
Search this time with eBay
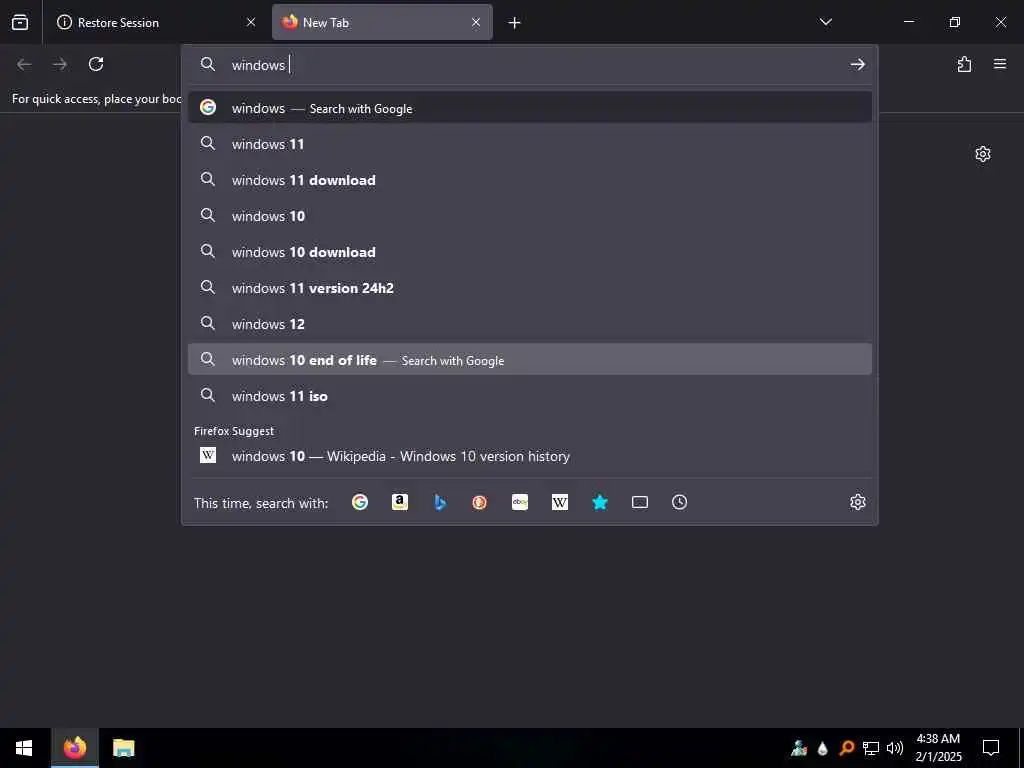coord(520,502)
